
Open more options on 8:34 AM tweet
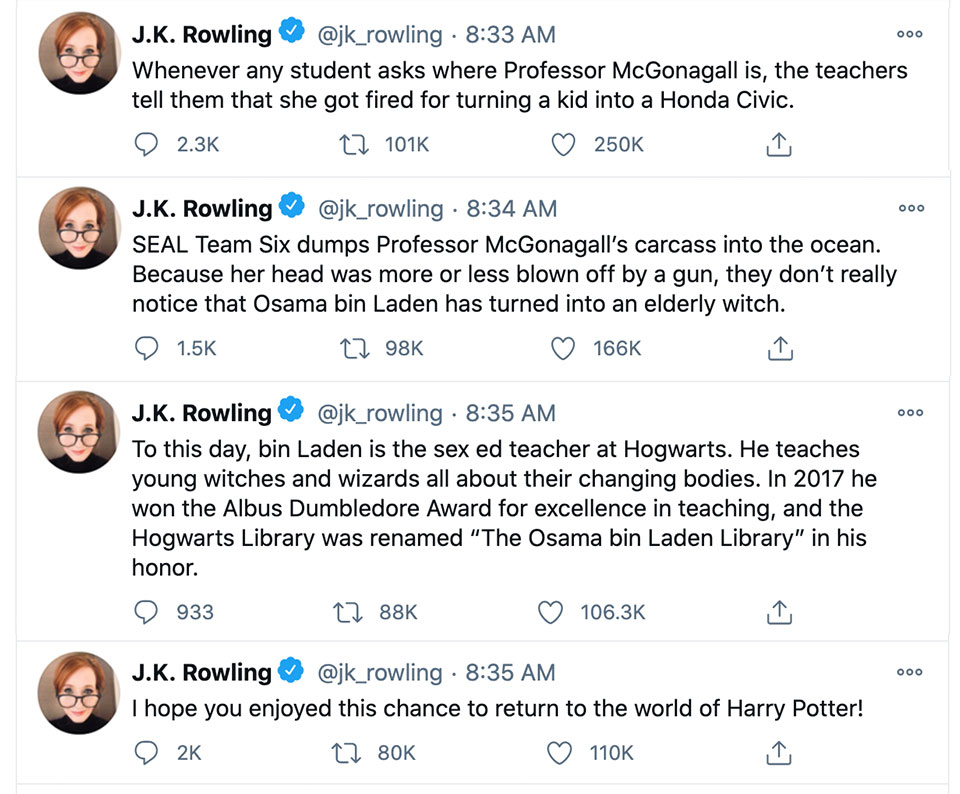pos(909,208)
